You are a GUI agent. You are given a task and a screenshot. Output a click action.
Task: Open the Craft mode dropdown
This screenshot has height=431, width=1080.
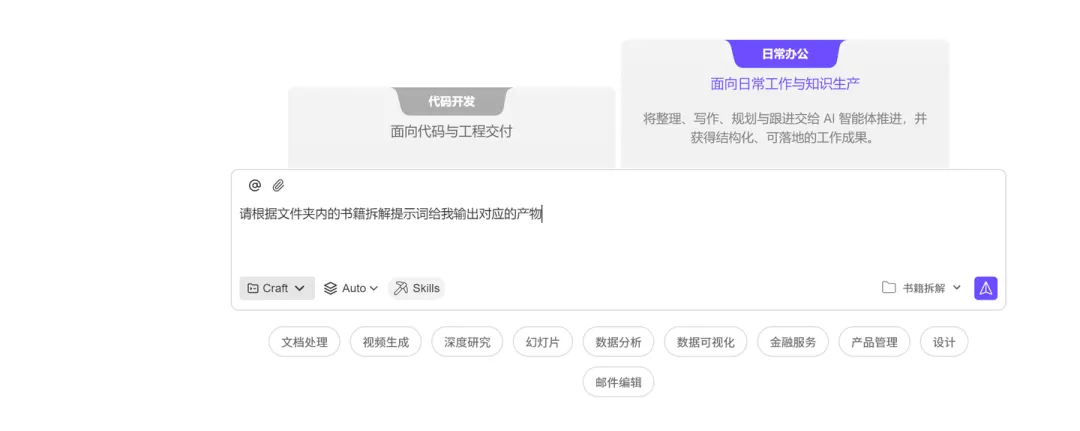(277, 288)
